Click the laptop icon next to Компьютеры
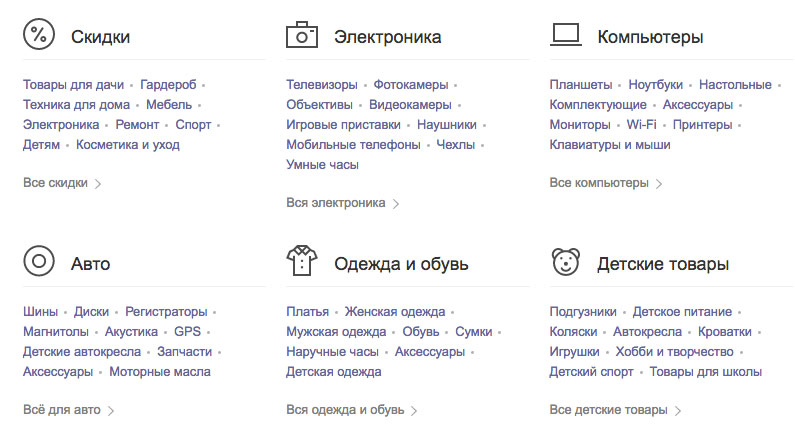 [x=565, y=36]
